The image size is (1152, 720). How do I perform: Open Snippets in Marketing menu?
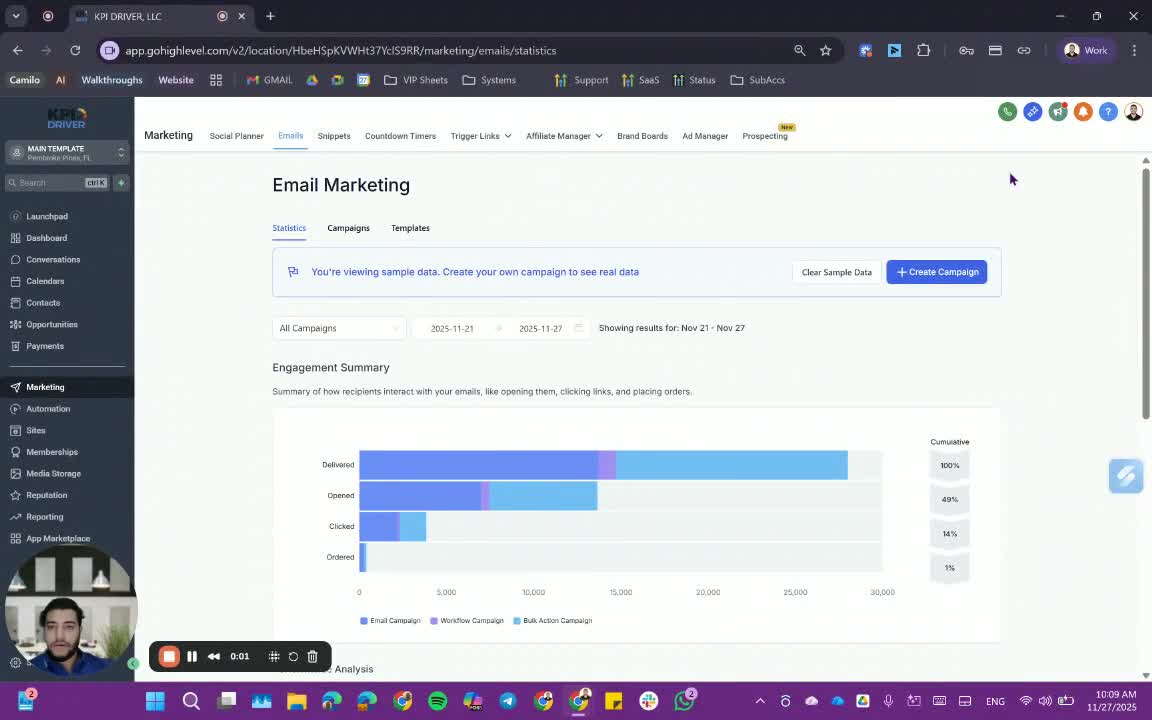tap(334, 136)
